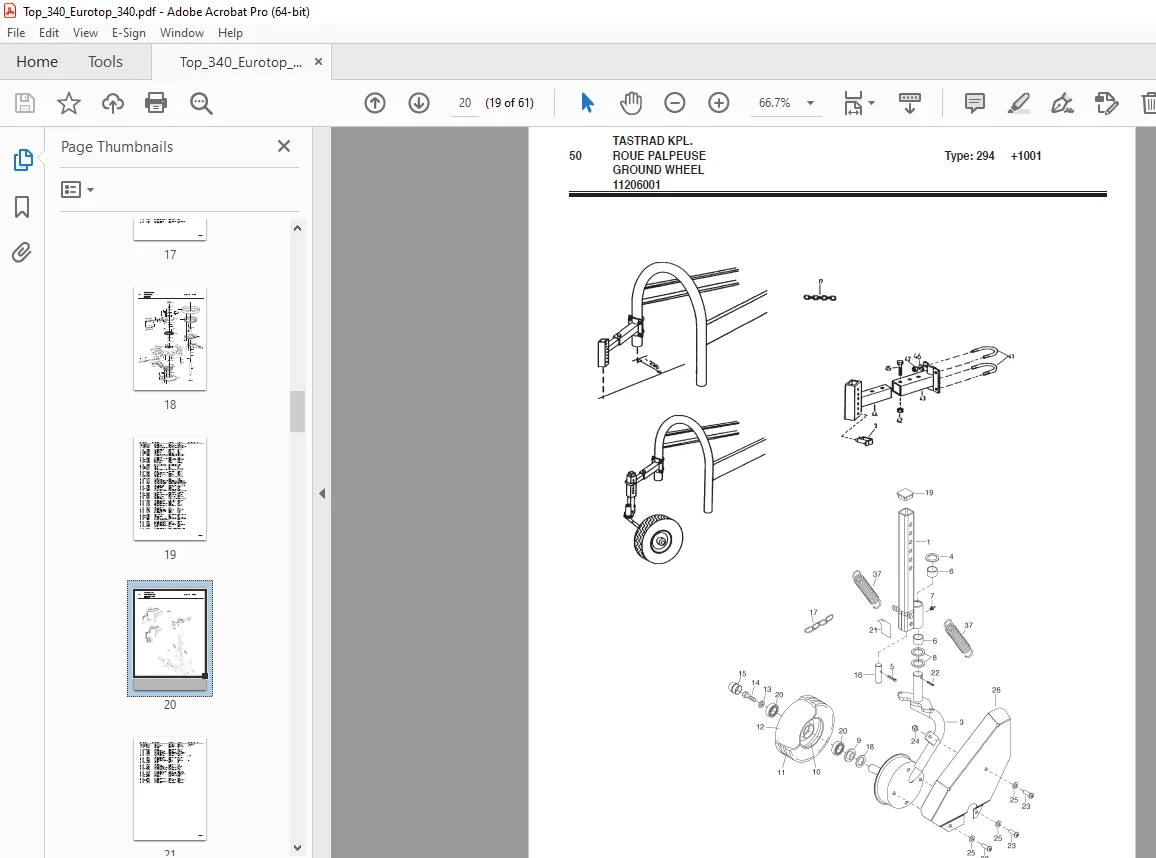This screenshot has width=1156, height=858.
Task: Close the Top_340_Eurotop document tab
Action: [x=318, y=62]
